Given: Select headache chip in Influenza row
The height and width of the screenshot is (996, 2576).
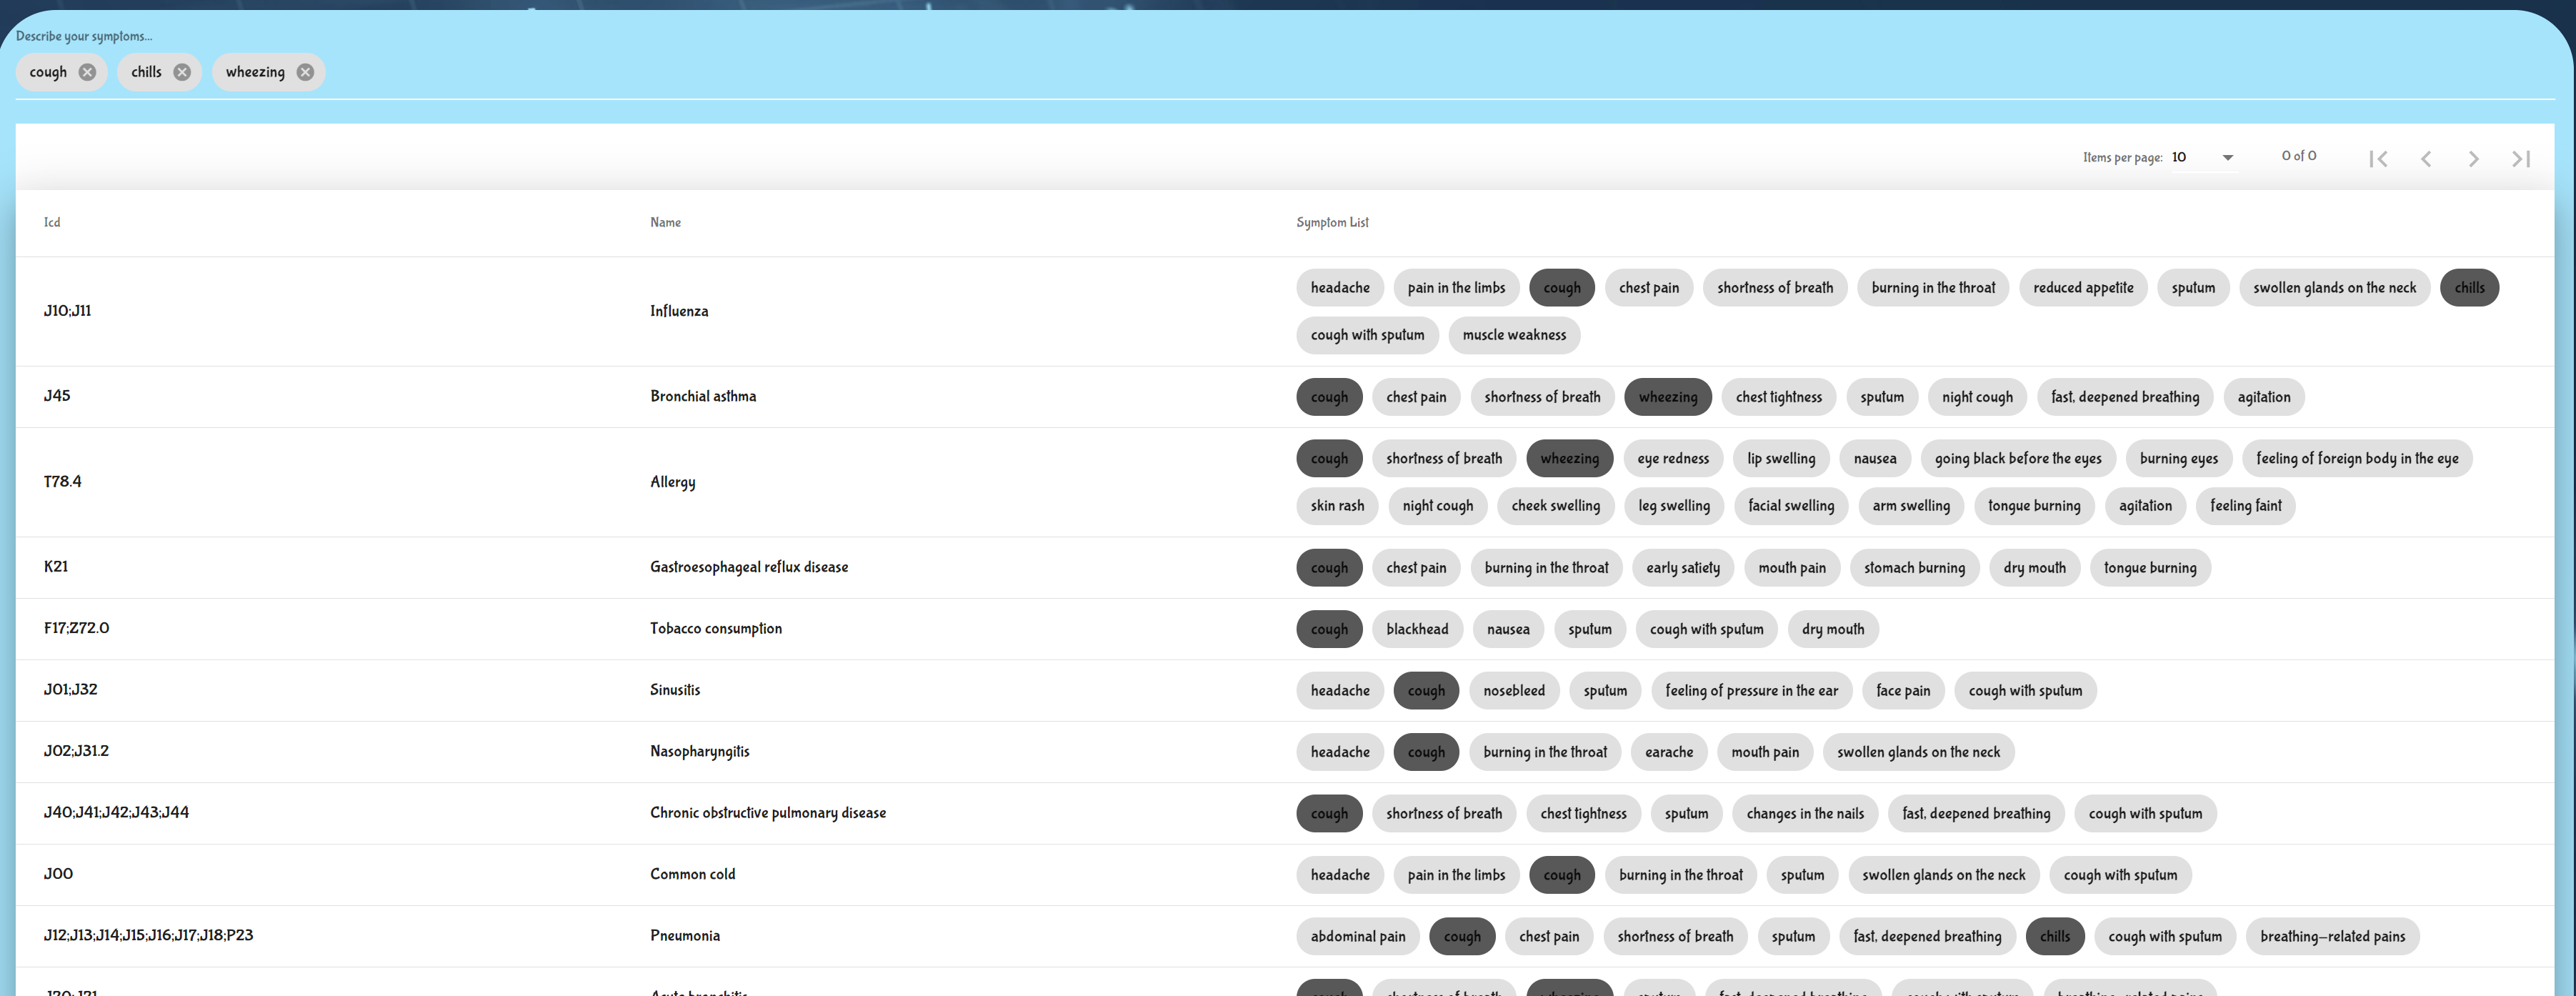Looking at the screenshot, I should coord(1340,288).
